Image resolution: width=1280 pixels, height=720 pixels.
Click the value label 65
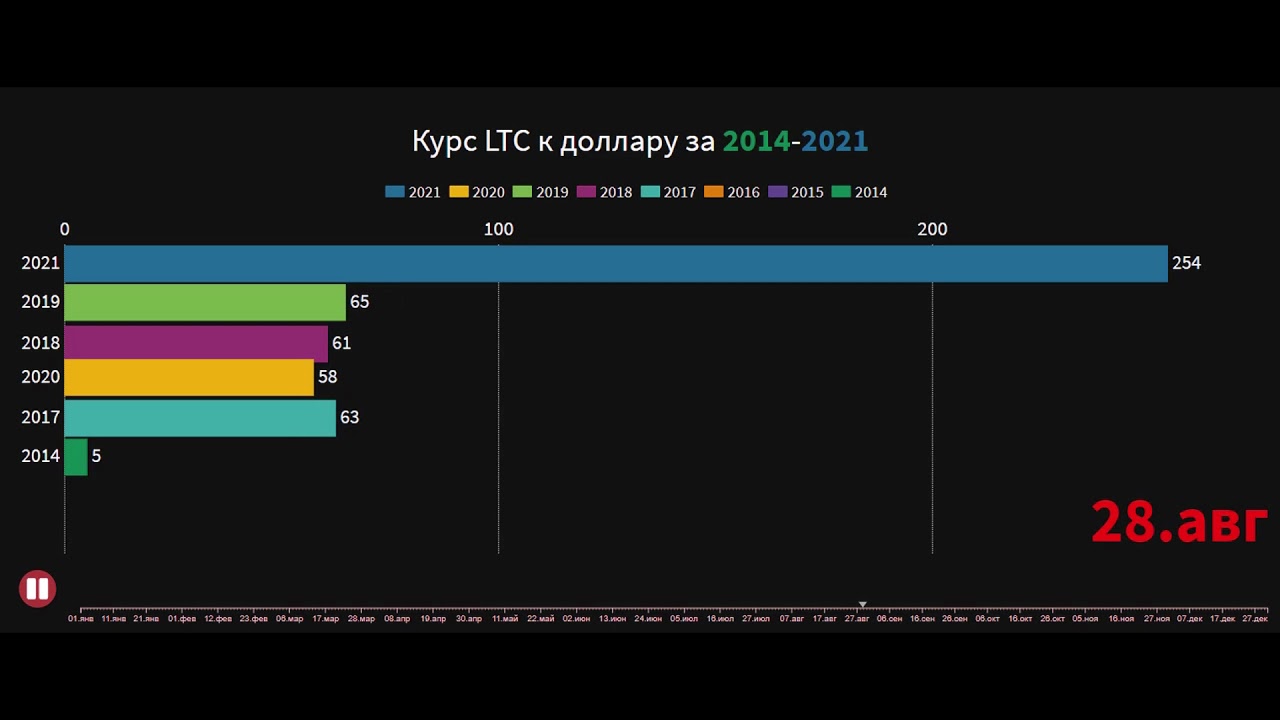(360, 302)
